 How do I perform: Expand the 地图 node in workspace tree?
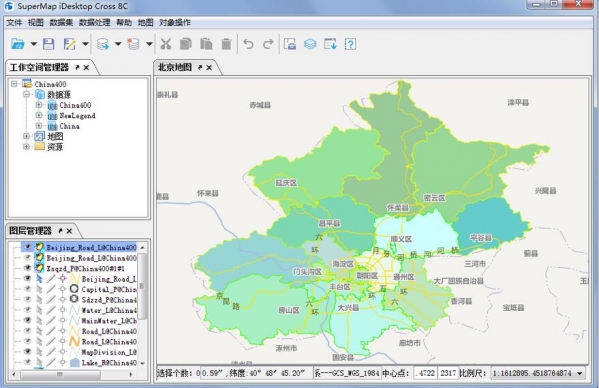coord(26,136)
